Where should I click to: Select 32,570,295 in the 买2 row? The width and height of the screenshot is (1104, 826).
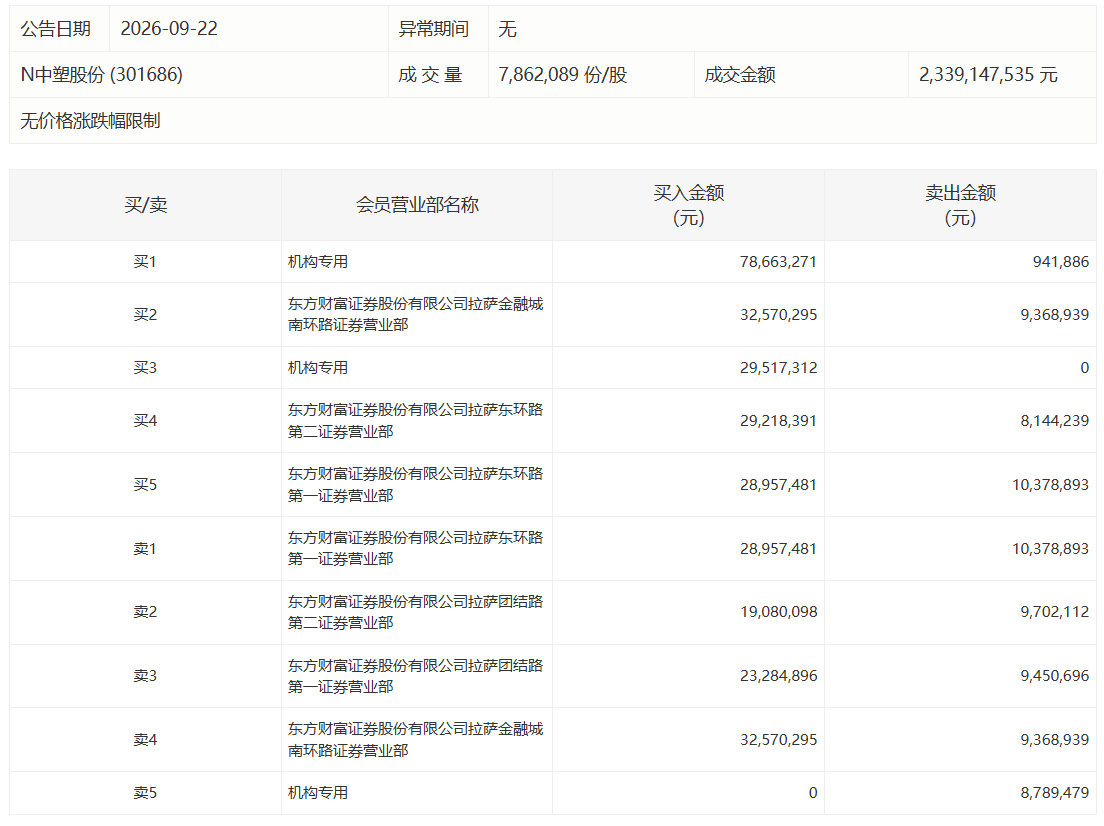click(778, 315)
